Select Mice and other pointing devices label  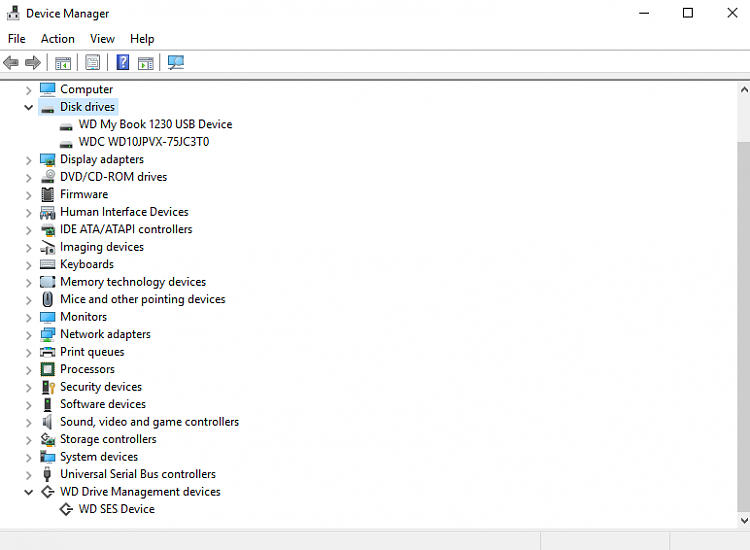143,299
